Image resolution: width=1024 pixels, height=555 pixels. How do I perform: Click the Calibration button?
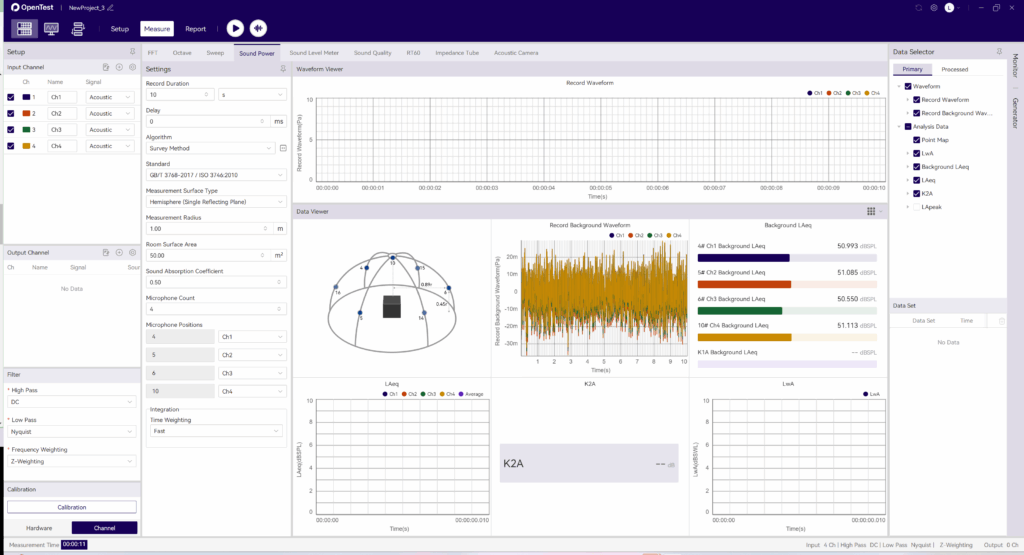71,507
